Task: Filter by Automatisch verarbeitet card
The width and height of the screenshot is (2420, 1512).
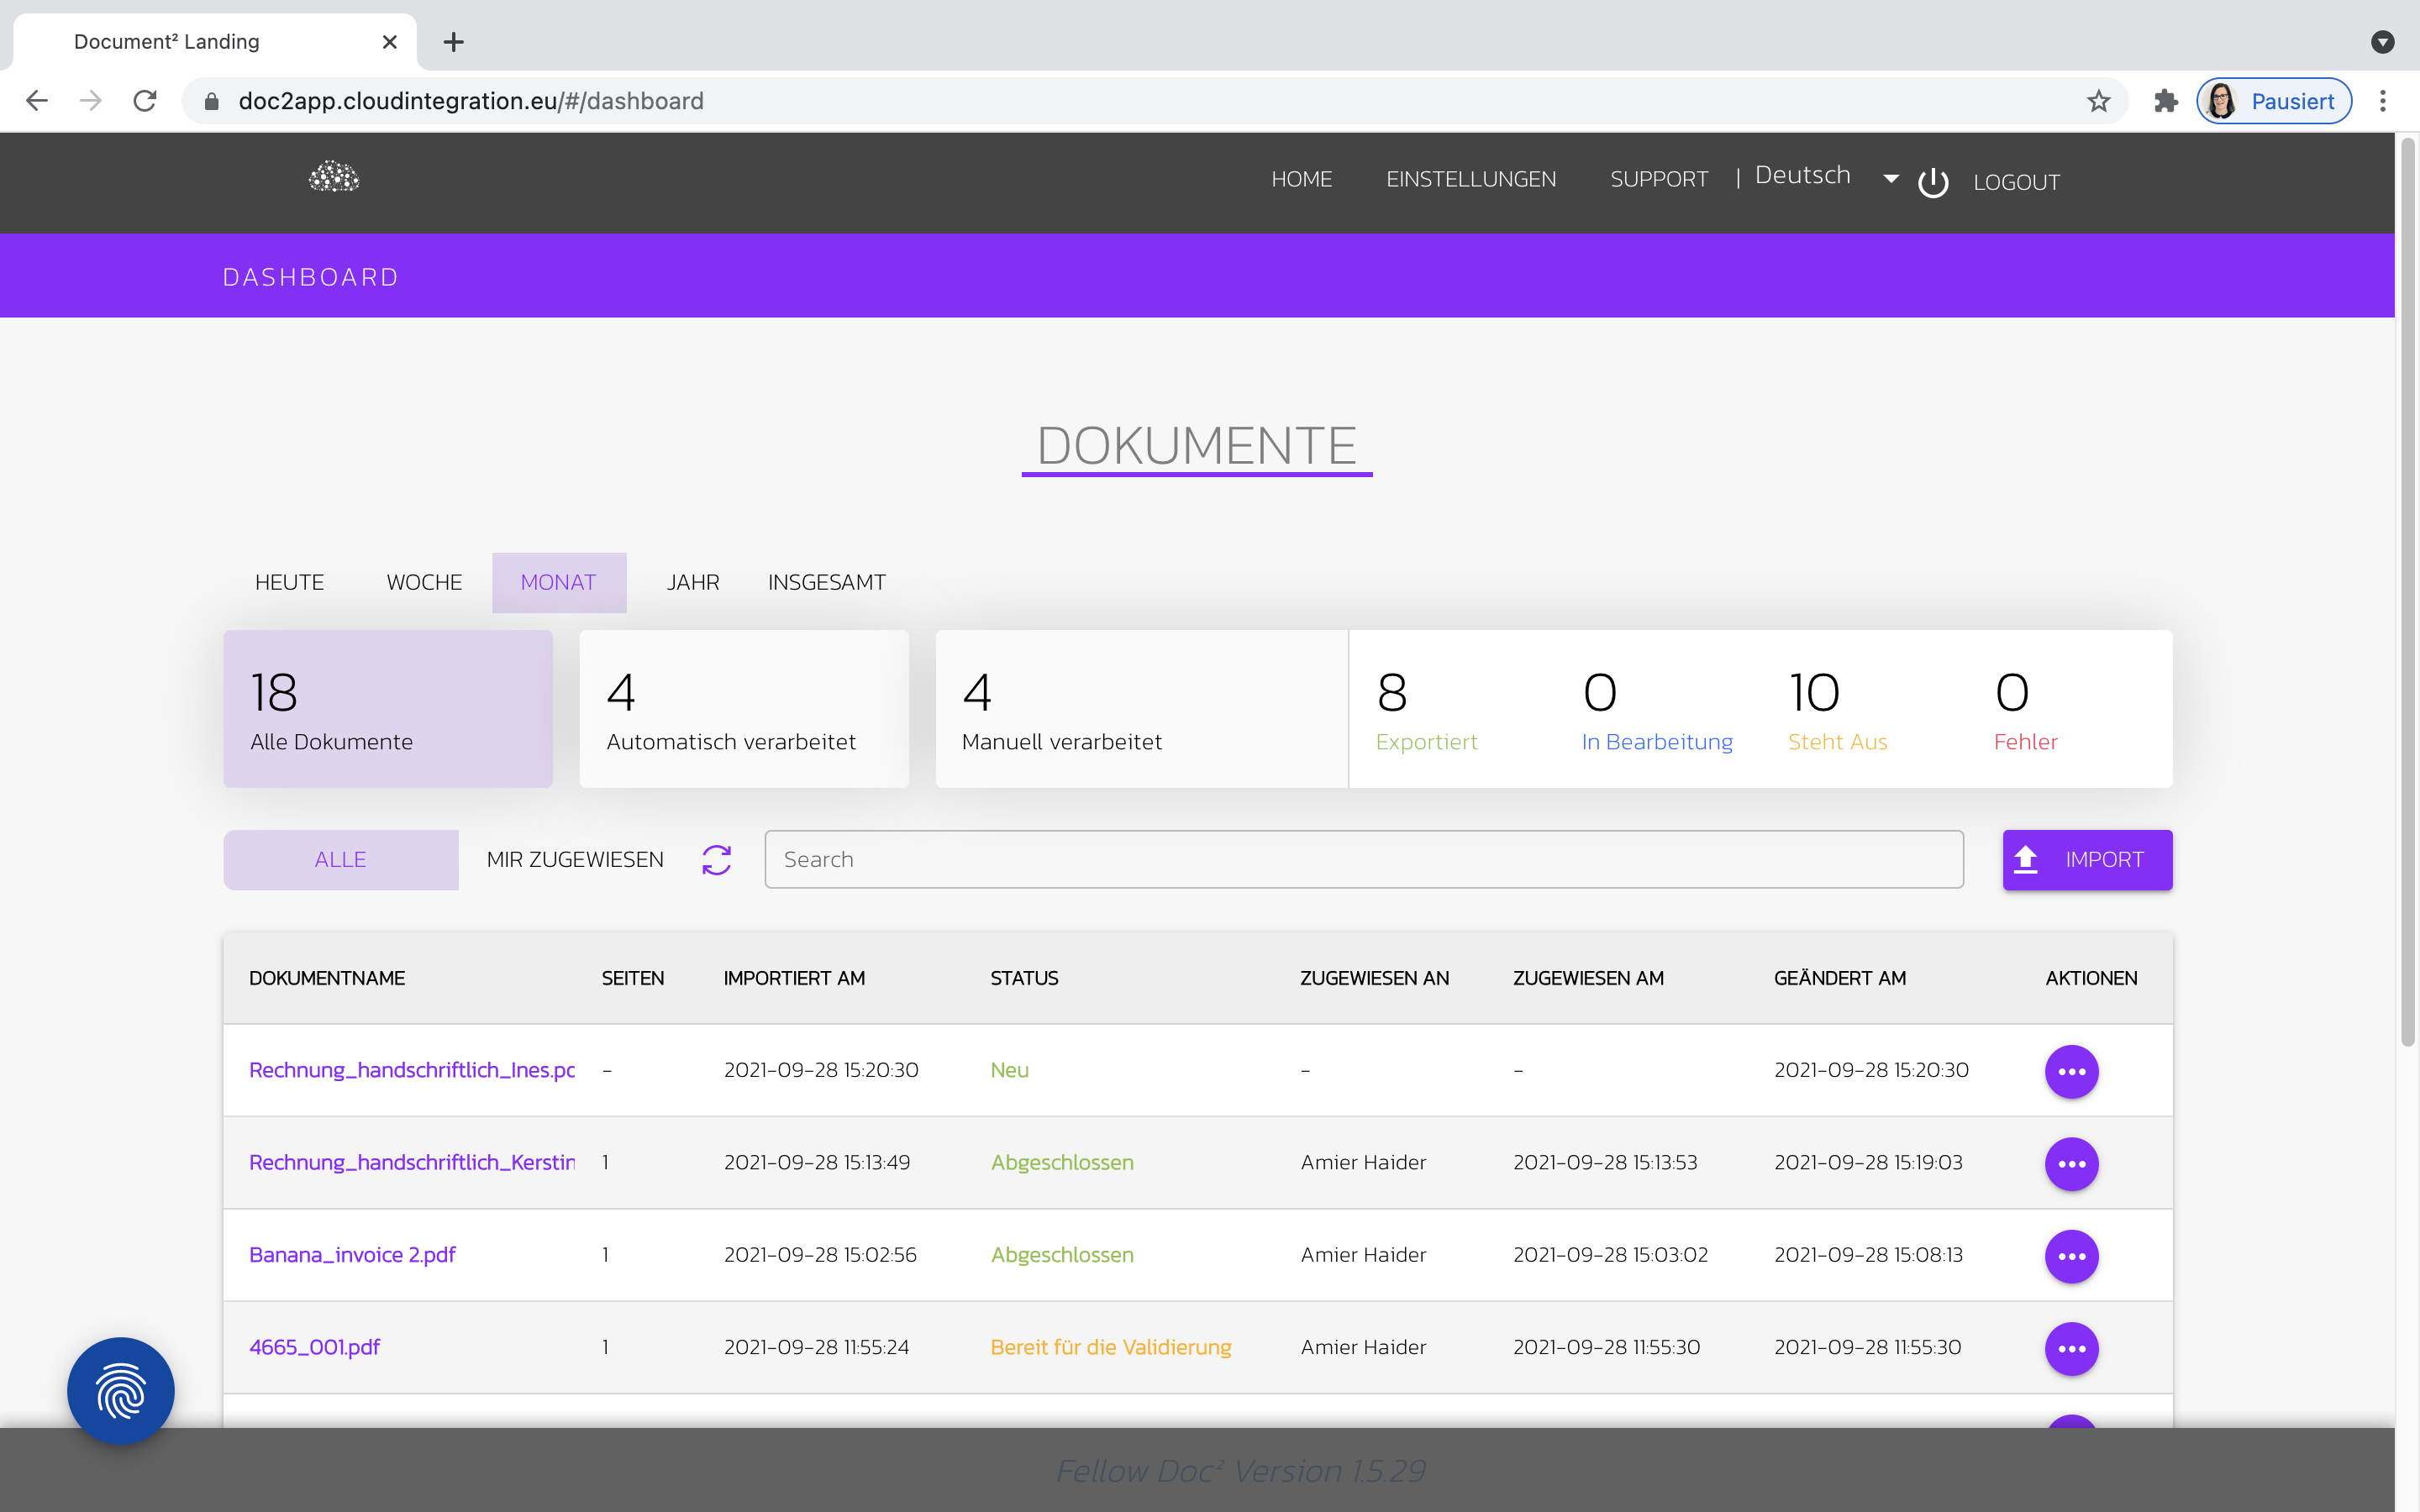Action: tap(743, 708)
